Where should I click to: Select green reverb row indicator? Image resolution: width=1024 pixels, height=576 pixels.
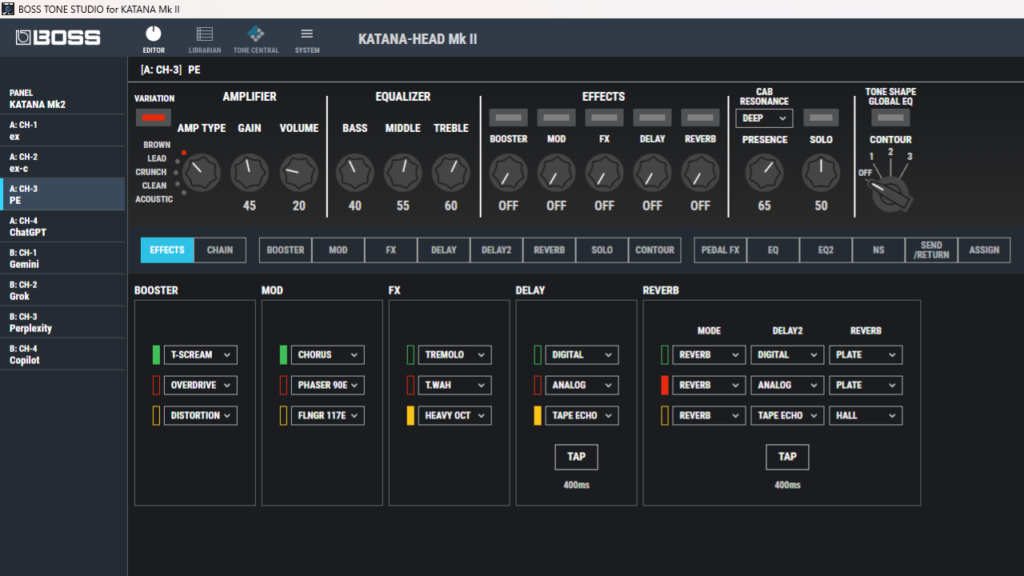(665, 355)
